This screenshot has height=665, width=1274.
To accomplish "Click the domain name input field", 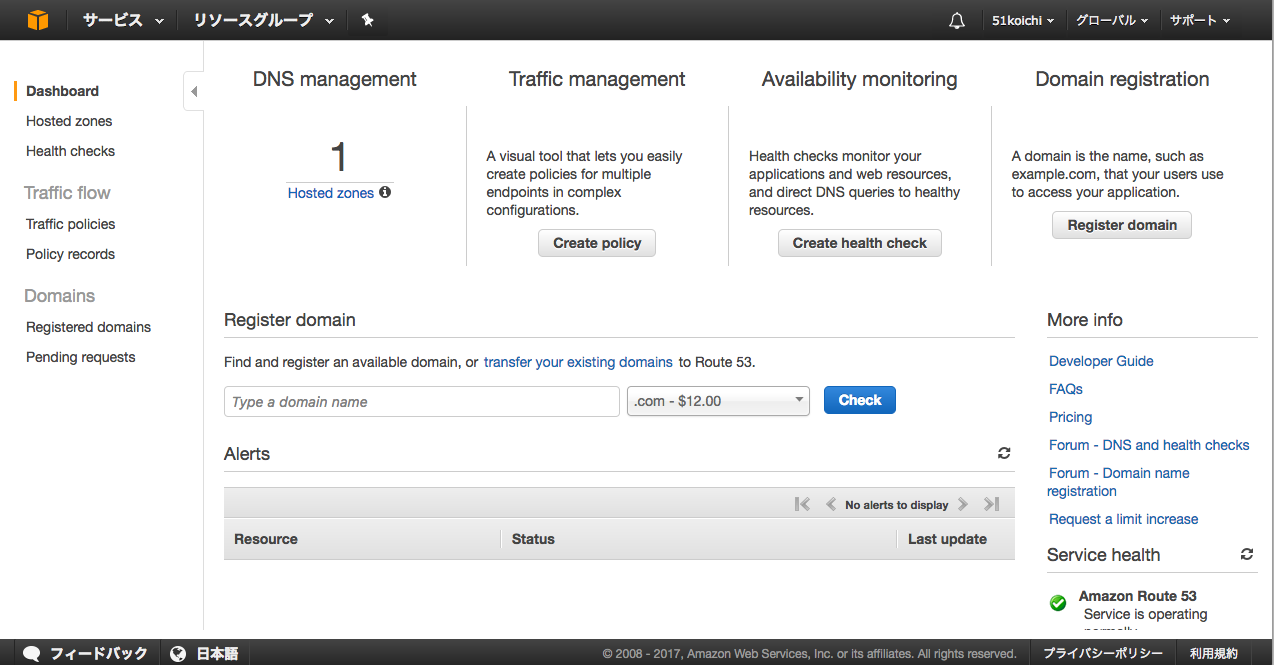I will tap(422, 401).
